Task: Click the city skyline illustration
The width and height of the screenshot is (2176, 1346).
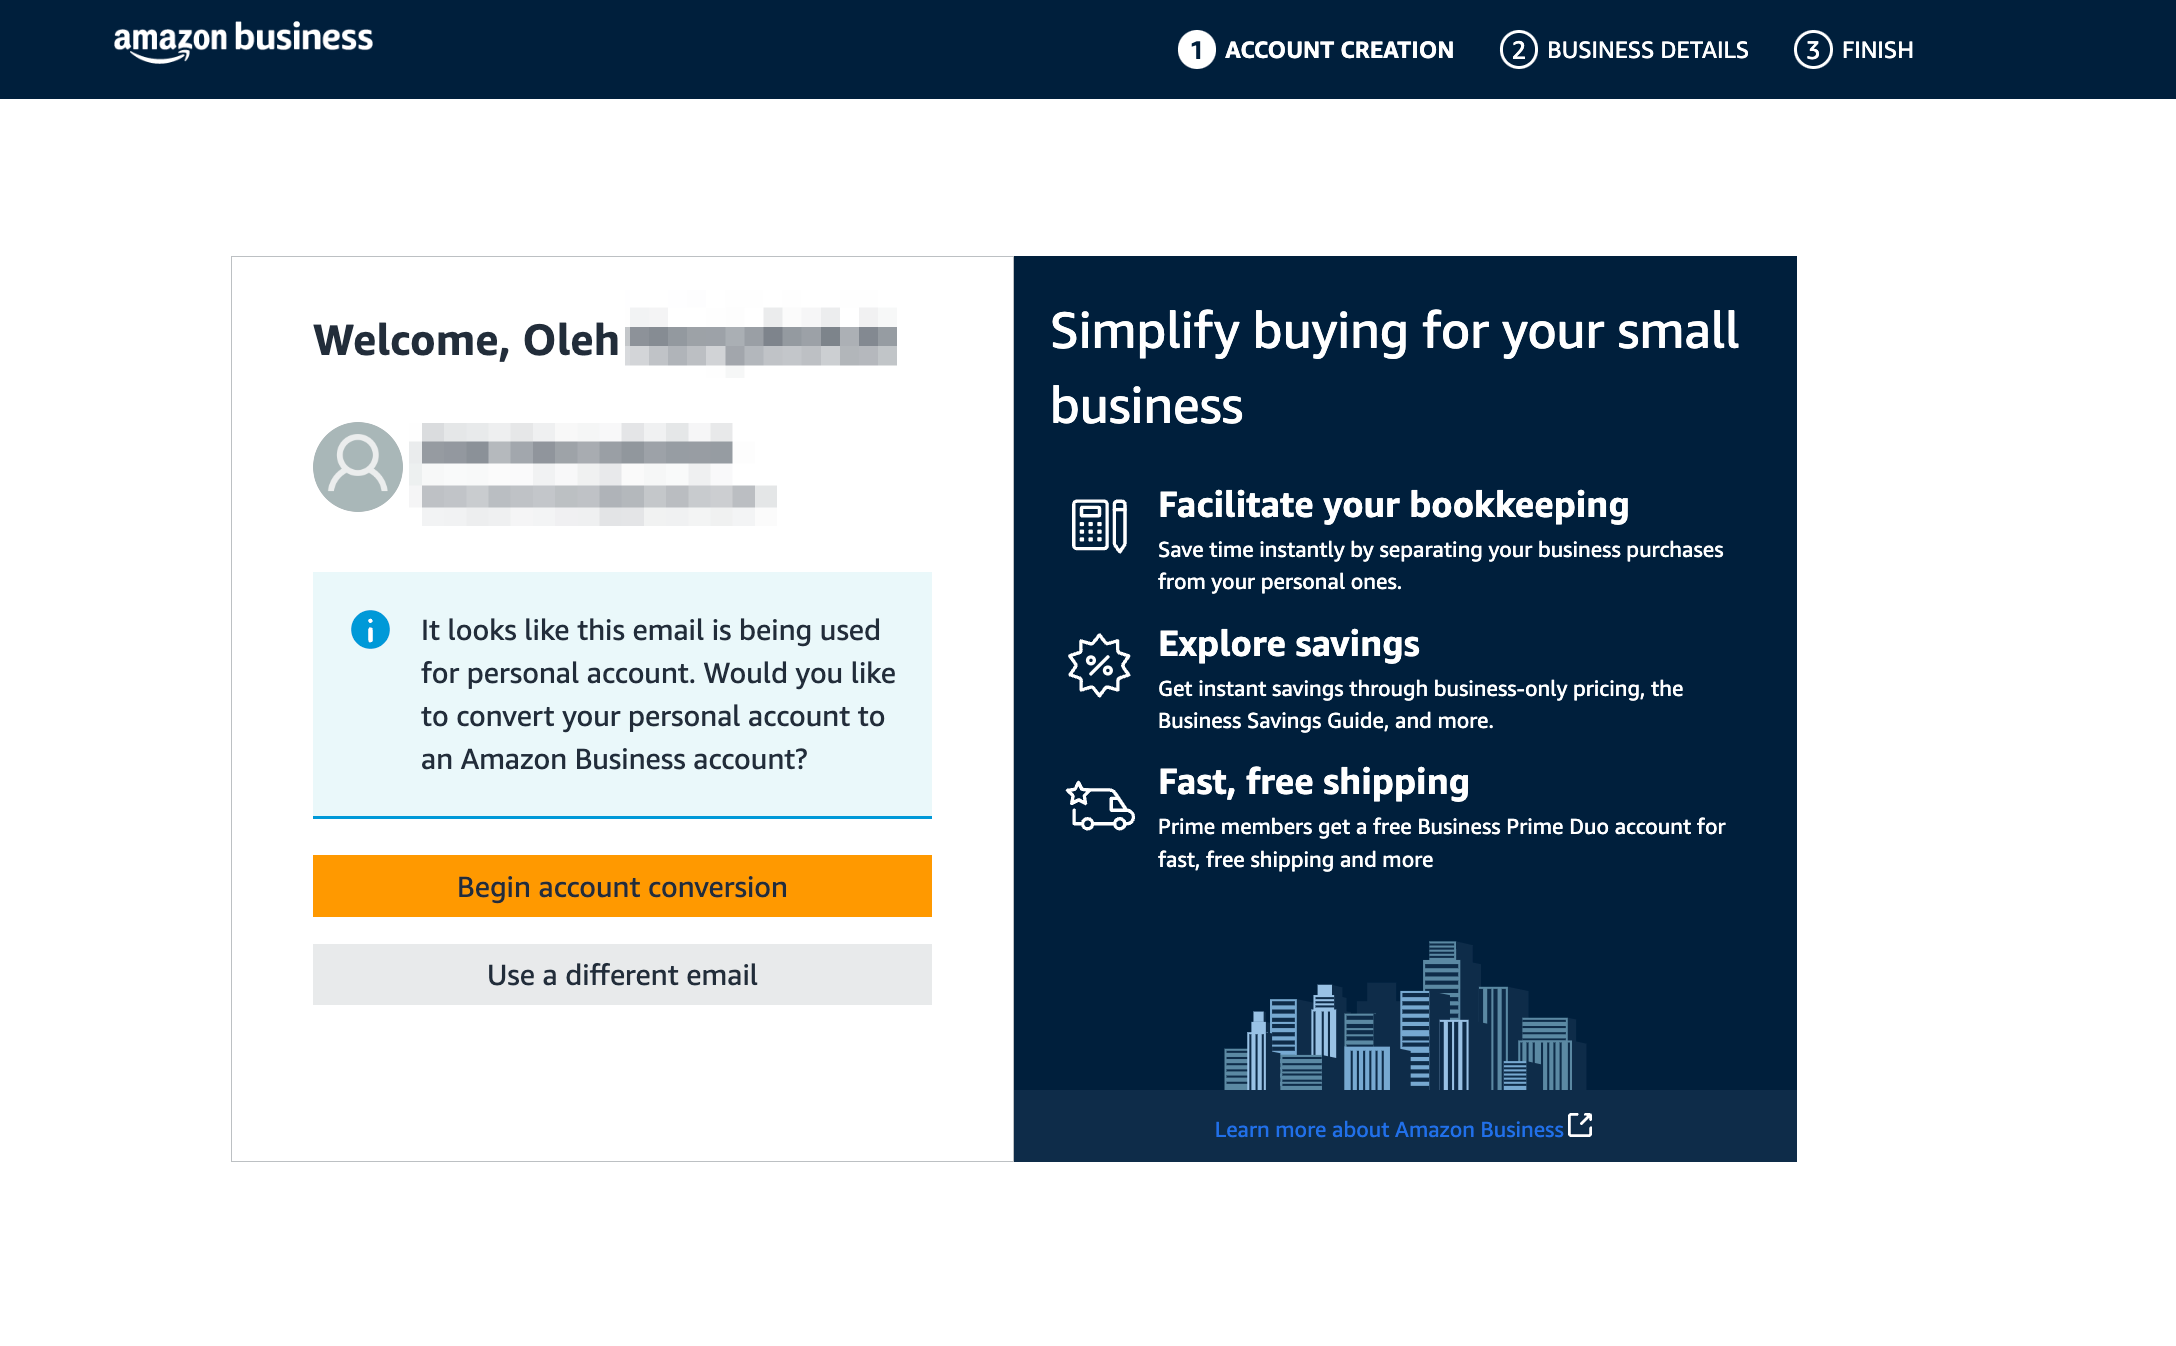Action: 1405,1016
